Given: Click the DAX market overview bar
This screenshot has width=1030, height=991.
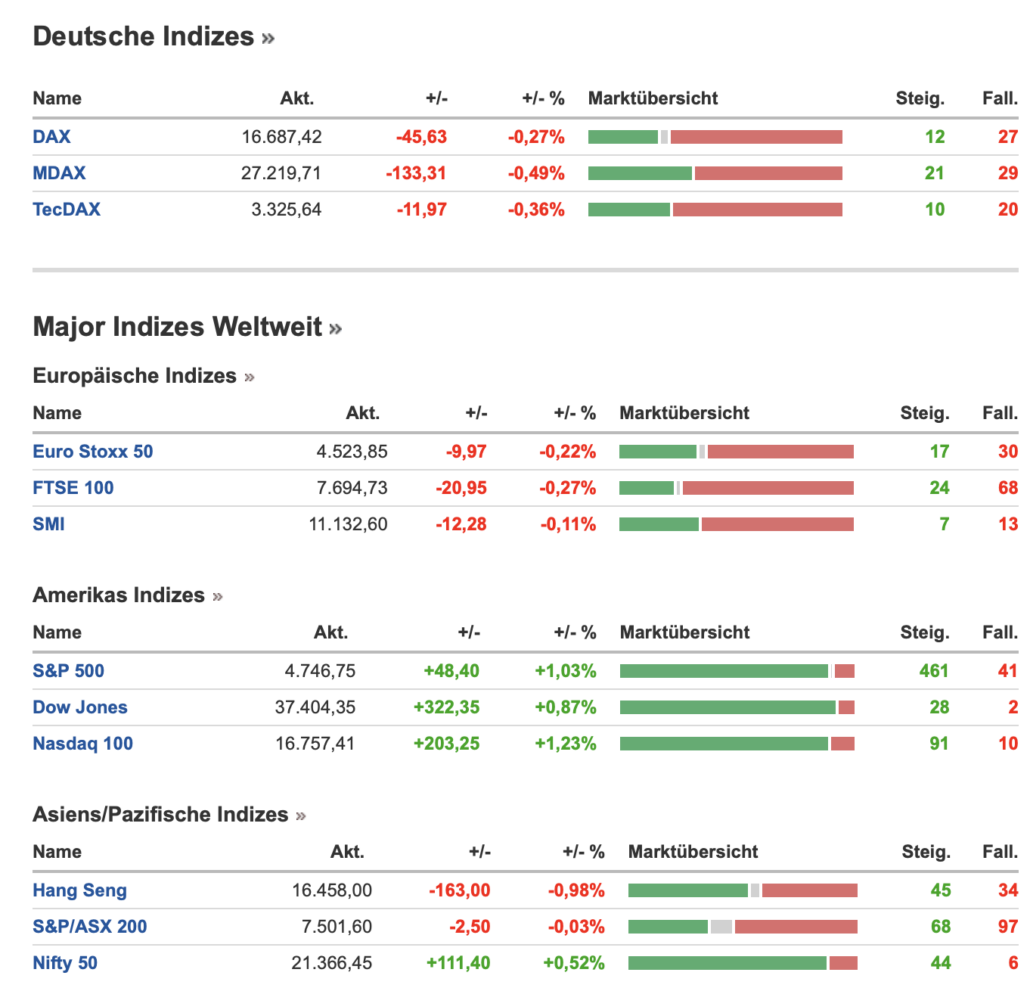Looking at the screenshot, I should coord(715,137).
